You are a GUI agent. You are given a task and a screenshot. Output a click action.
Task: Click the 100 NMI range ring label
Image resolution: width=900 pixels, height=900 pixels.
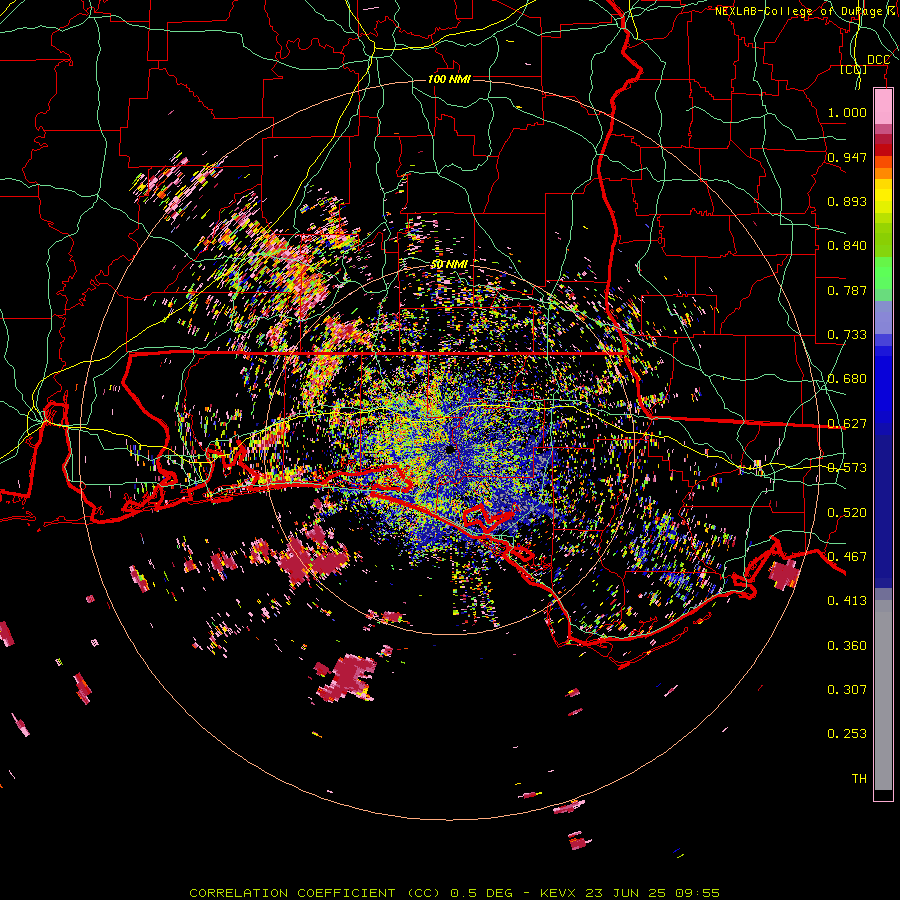point(449,79)
